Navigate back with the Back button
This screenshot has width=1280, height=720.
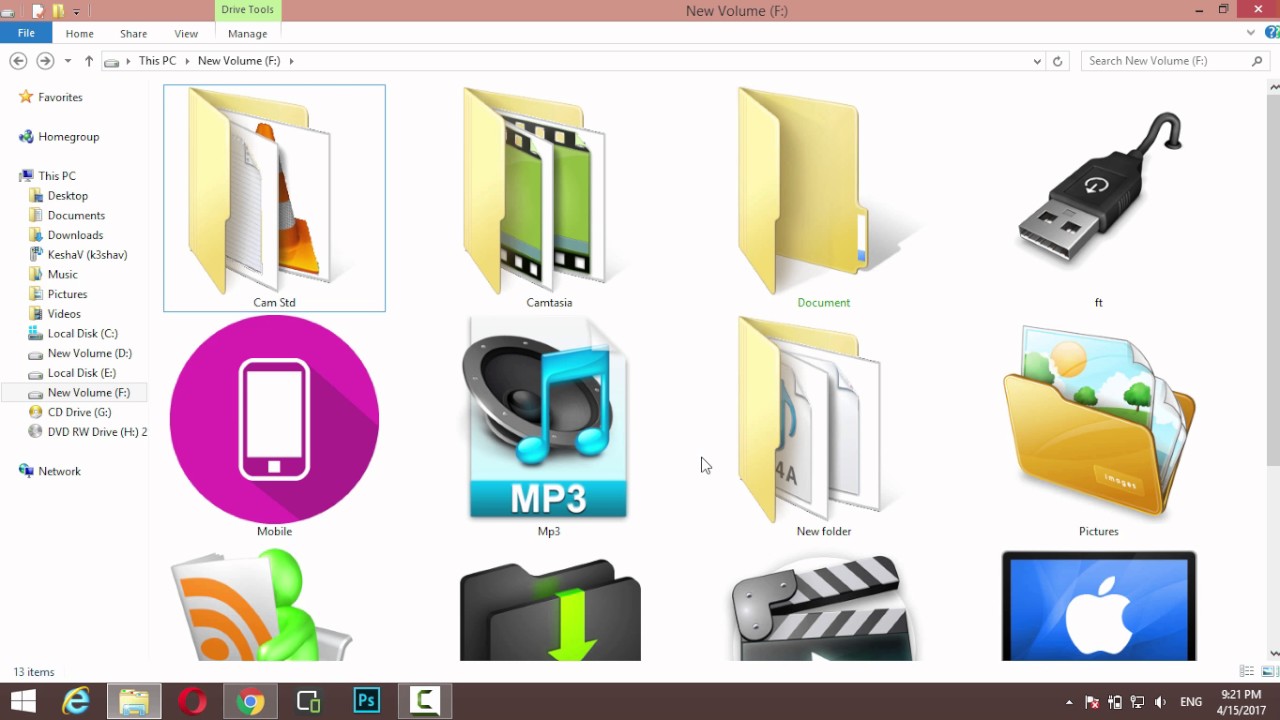(x=18, y=61)
